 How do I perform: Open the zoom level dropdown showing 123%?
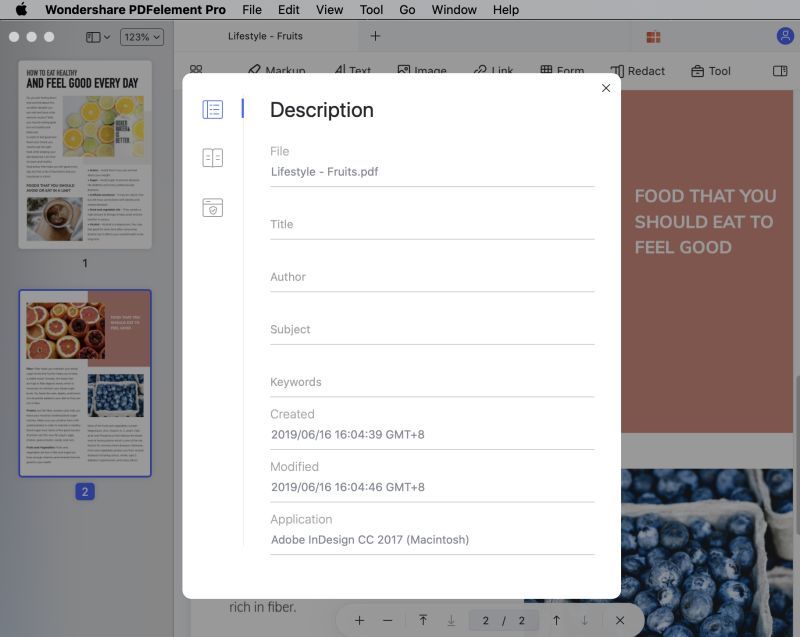141,36
